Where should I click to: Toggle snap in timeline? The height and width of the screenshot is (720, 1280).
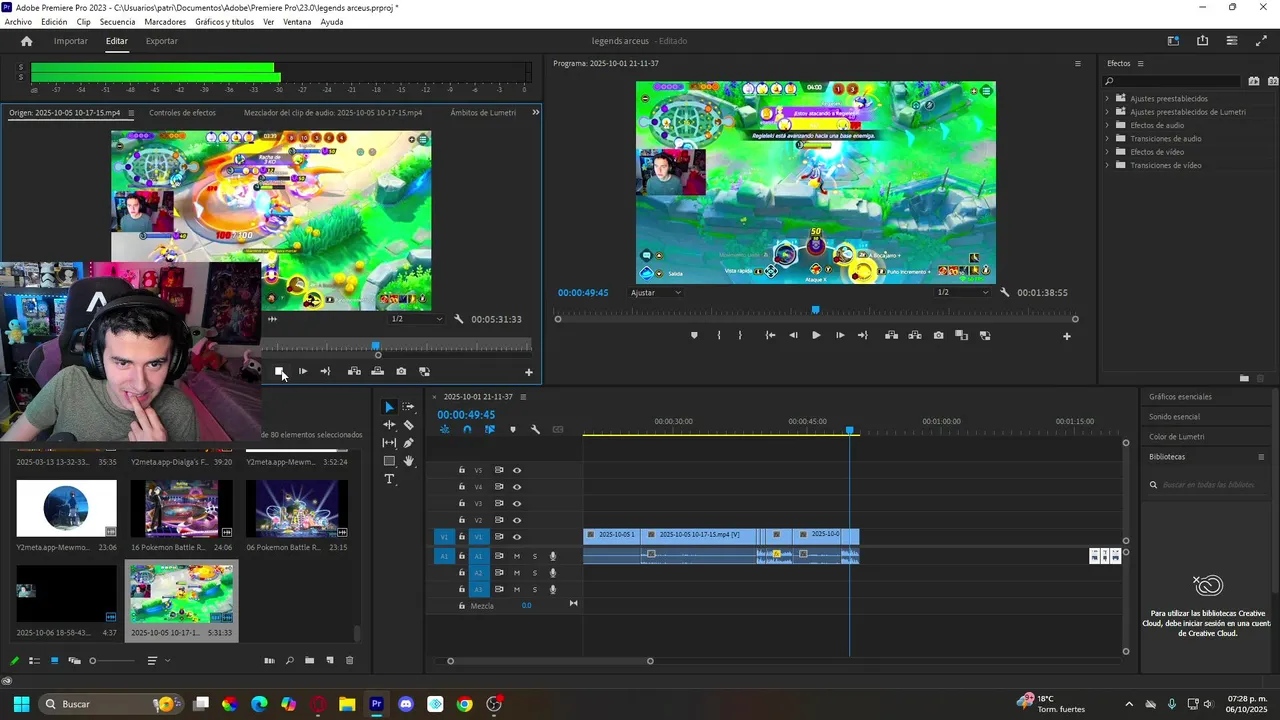pos(467,430)
